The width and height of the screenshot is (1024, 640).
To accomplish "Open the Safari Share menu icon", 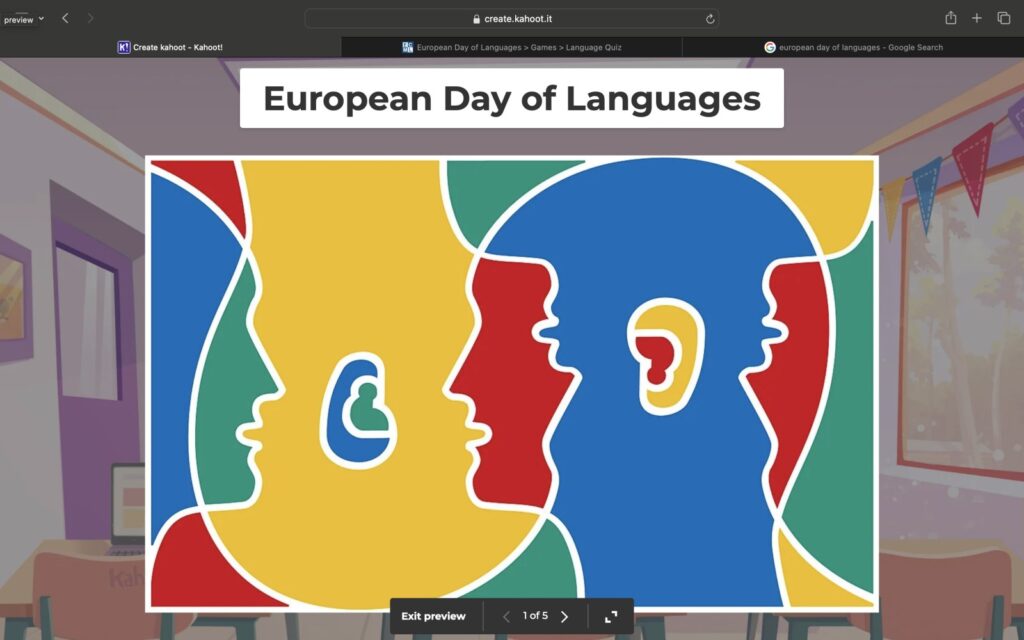I will [x=950, y=18].
